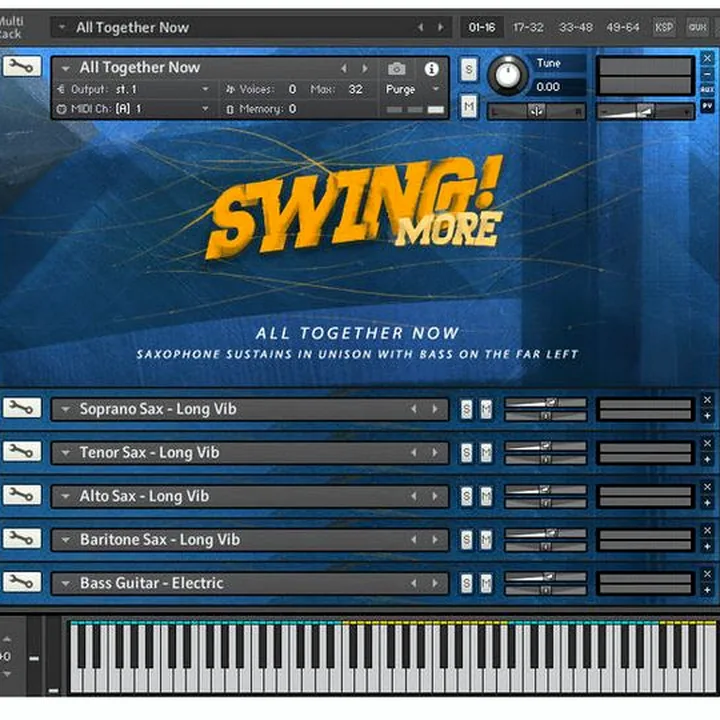Image resolution: width=720 pixels, height=720 pixels.
Task: Previous preset arrow for Soprano Sax
Action: point(414,409)
